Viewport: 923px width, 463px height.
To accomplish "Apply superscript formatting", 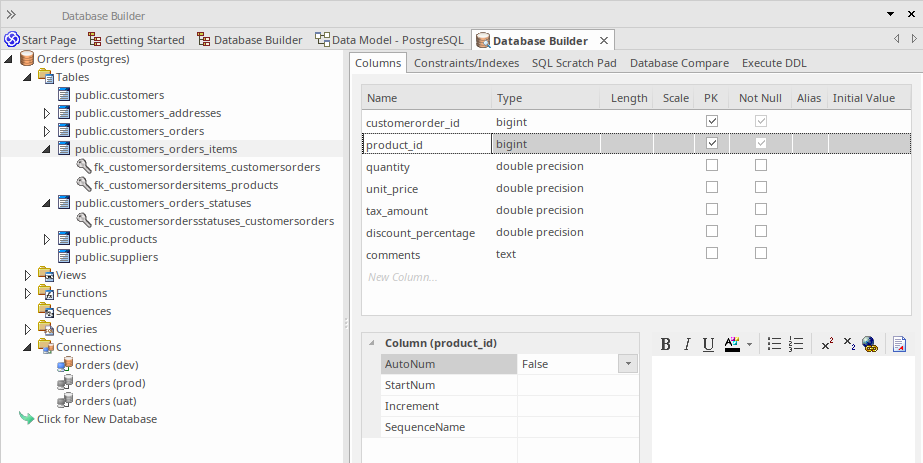I will pyautogui.click(x=827, y=344).
